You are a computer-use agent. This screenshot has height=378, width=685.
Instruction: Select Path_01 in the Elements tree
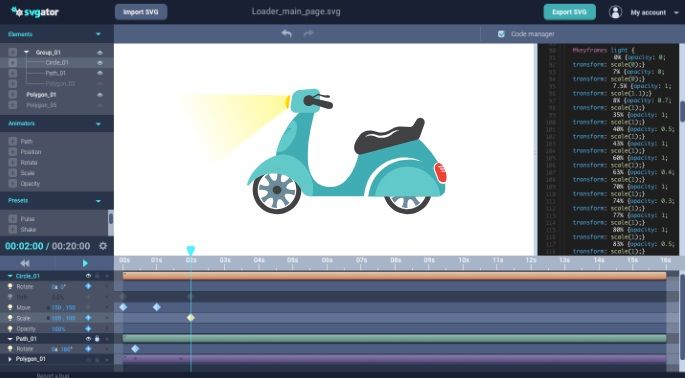[x=55, y=73]
